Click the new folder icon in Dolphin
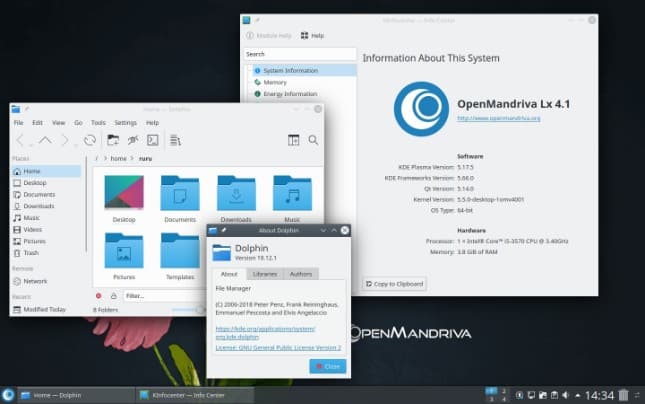This screenshot has height=404, width=645. 113,140
